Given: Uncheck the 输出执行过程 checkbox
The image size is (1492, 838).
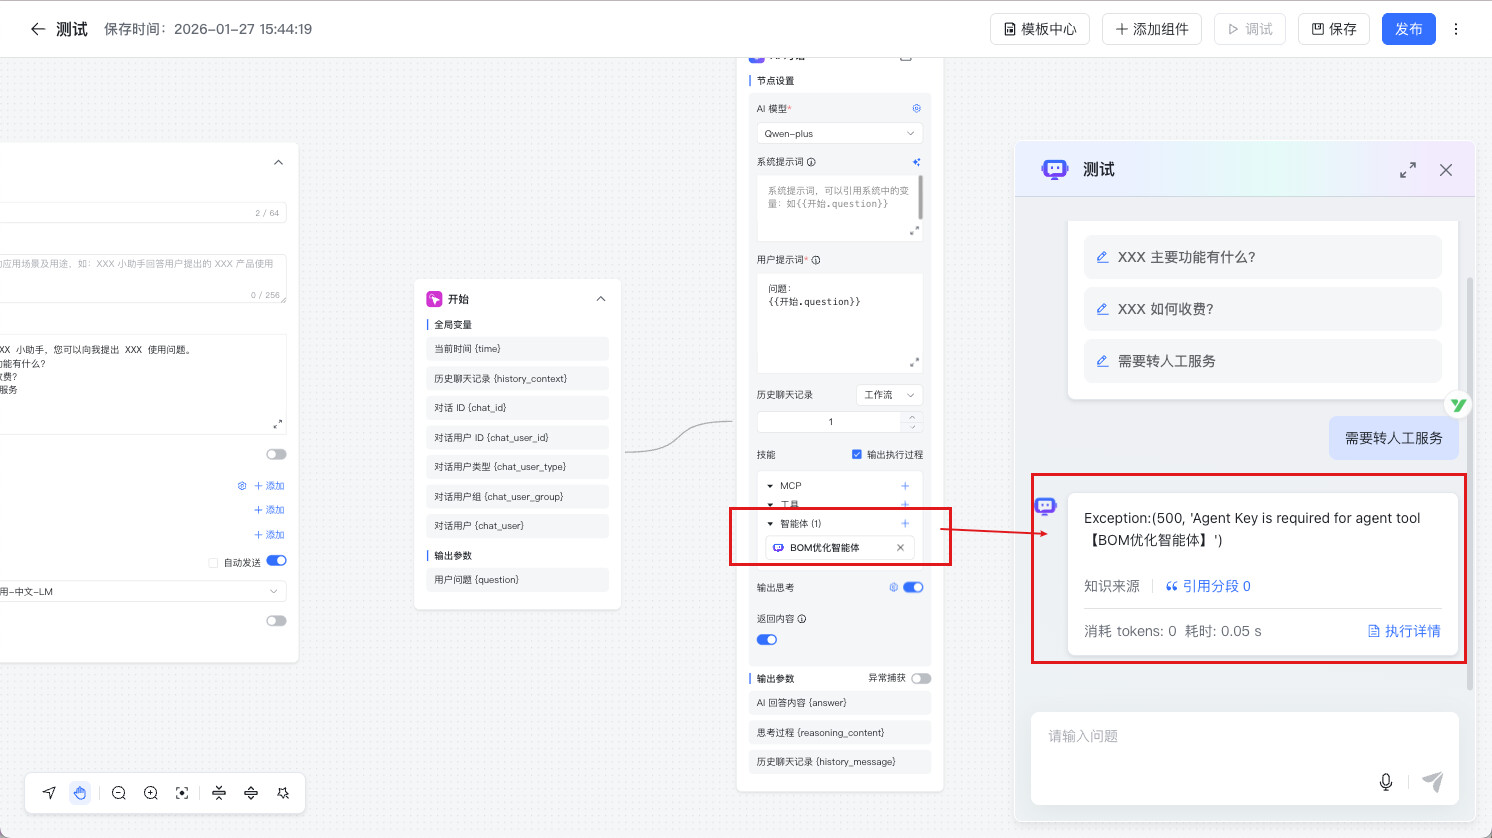Looking at the screenshot, I should coord(857,455).
